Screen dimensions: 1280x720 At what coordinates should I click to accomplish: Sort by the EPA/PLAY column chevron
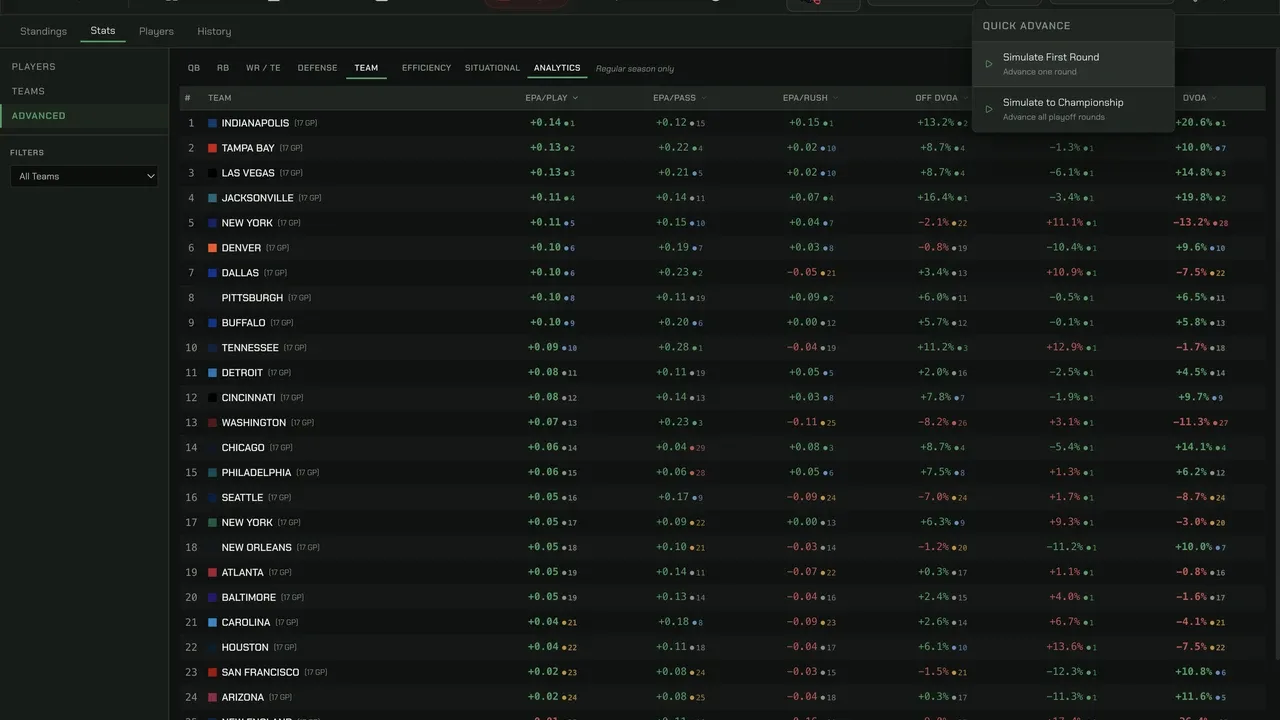click(x=575, y=98)
